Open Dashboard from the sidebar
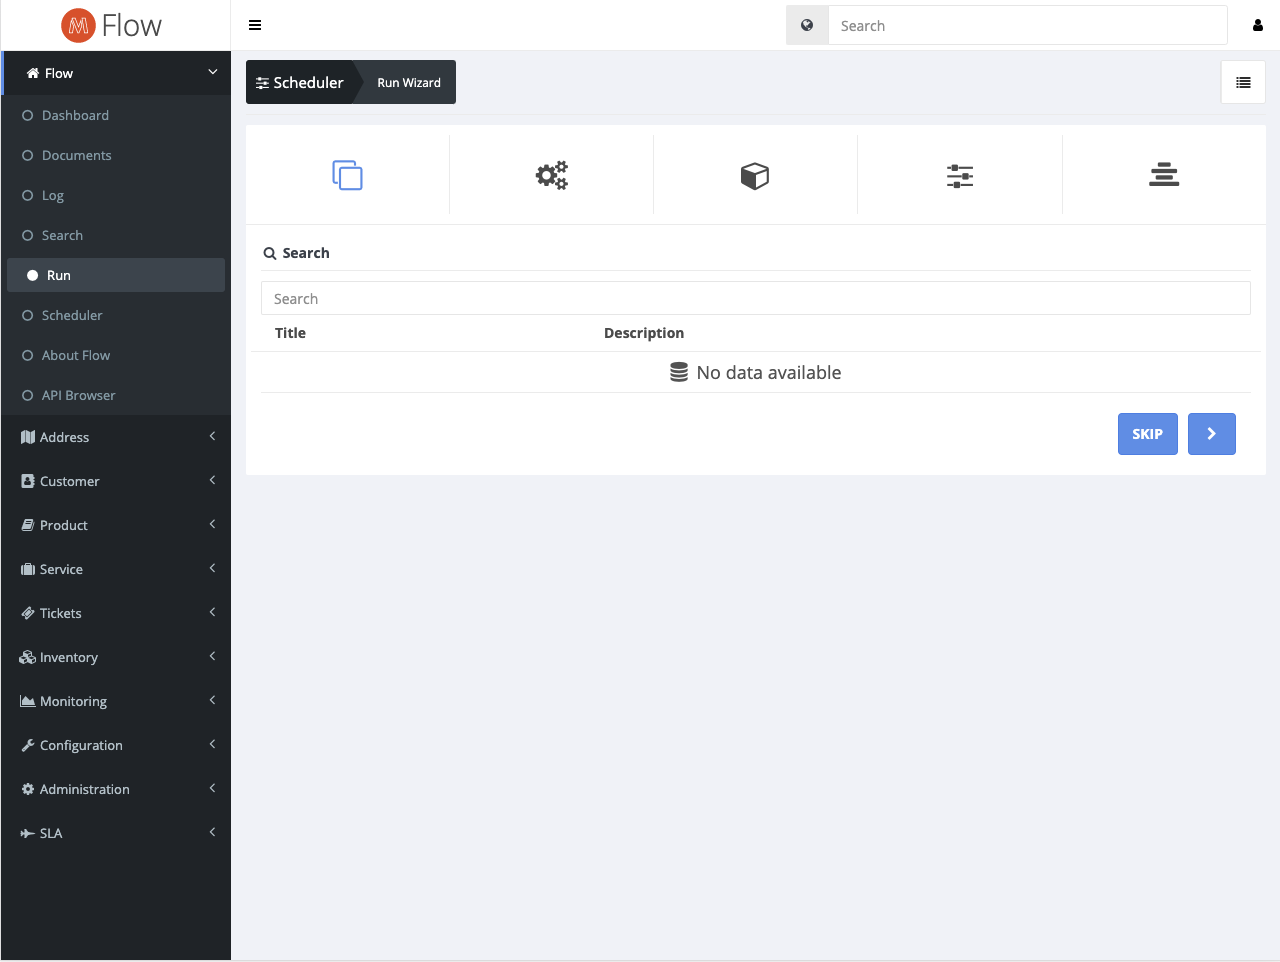This screenshot has height=962, width=1280. pyautogui.click(x=75, y=115)
